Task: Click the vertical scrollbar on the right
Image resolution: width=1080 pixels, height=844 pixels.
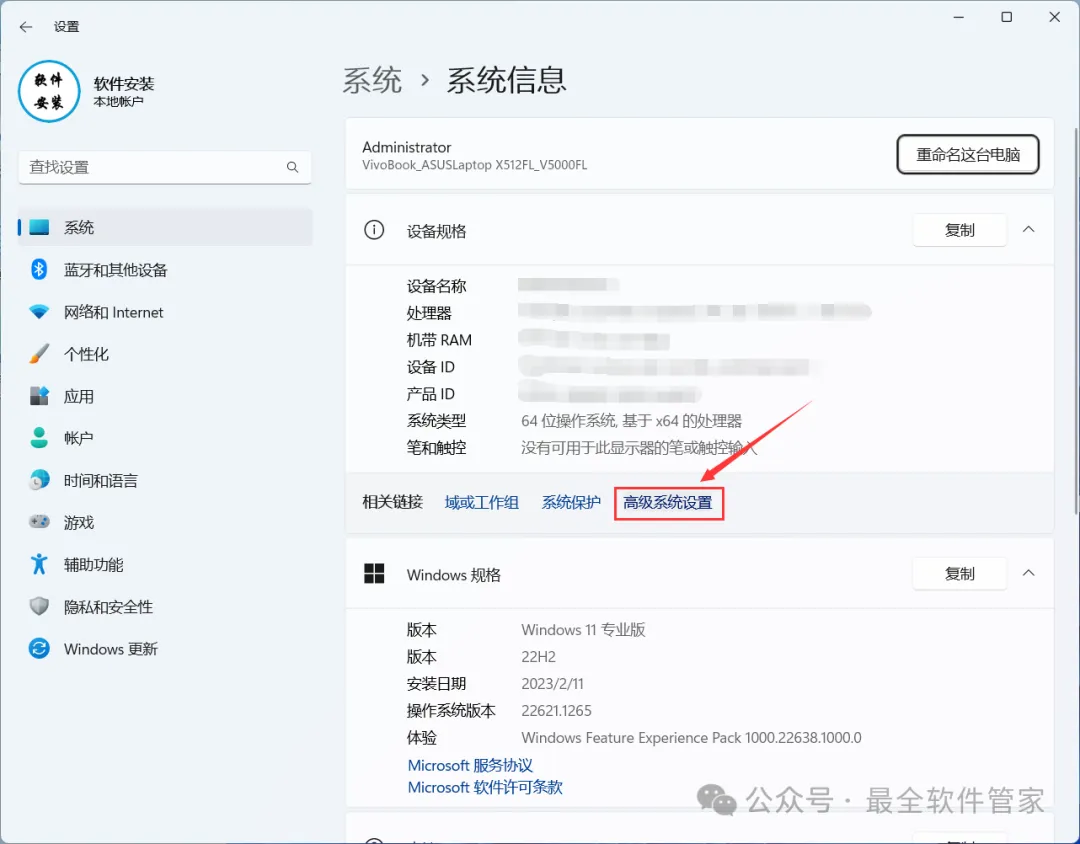Action: 1076,320
